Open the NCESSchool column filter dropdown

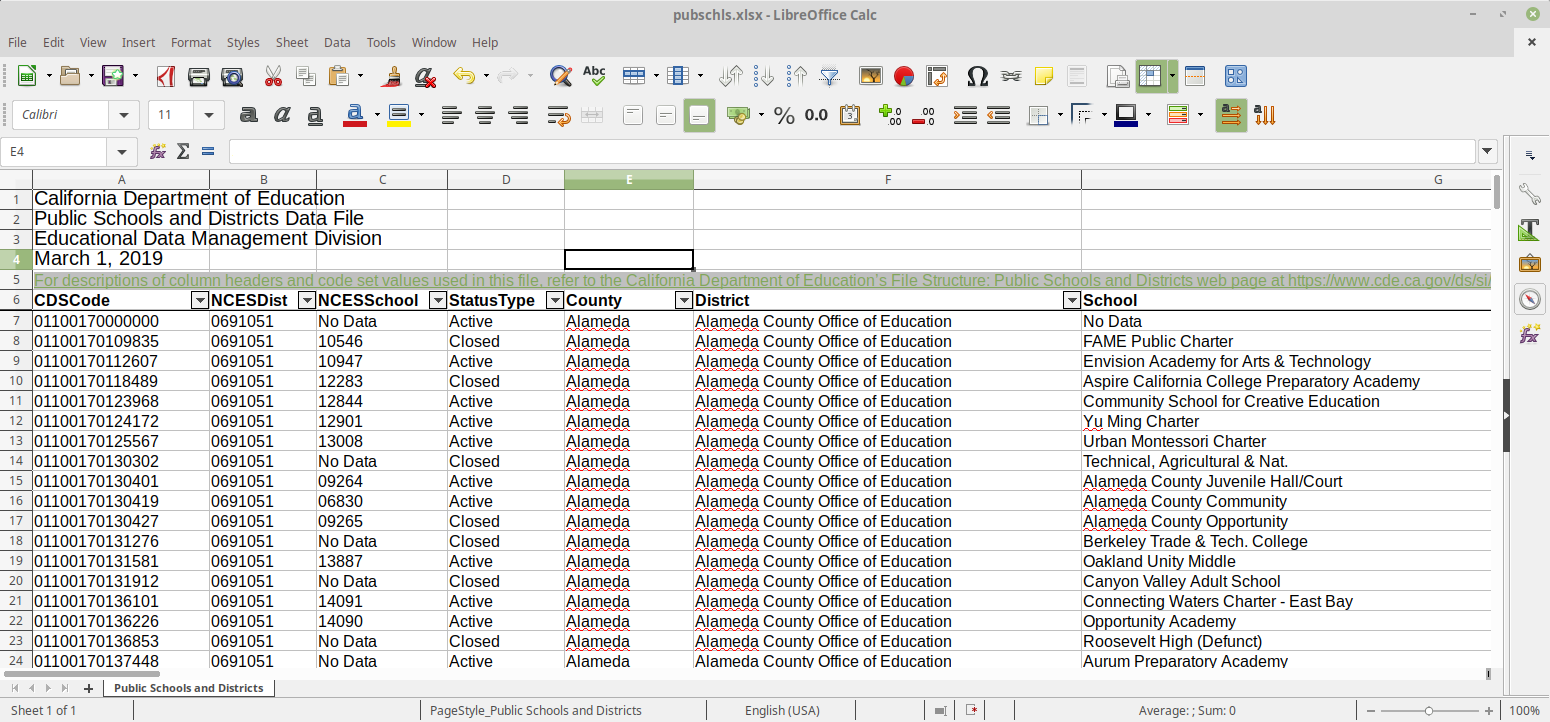[x=438, y=301]
